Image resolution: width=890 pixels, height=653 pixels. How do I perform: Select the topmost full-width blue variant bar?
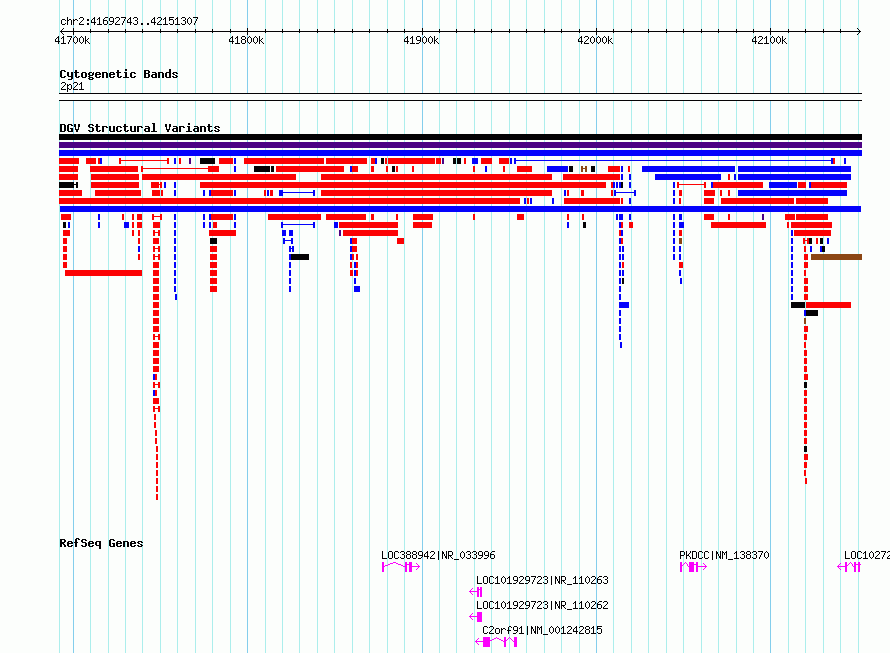pos(460,153)
